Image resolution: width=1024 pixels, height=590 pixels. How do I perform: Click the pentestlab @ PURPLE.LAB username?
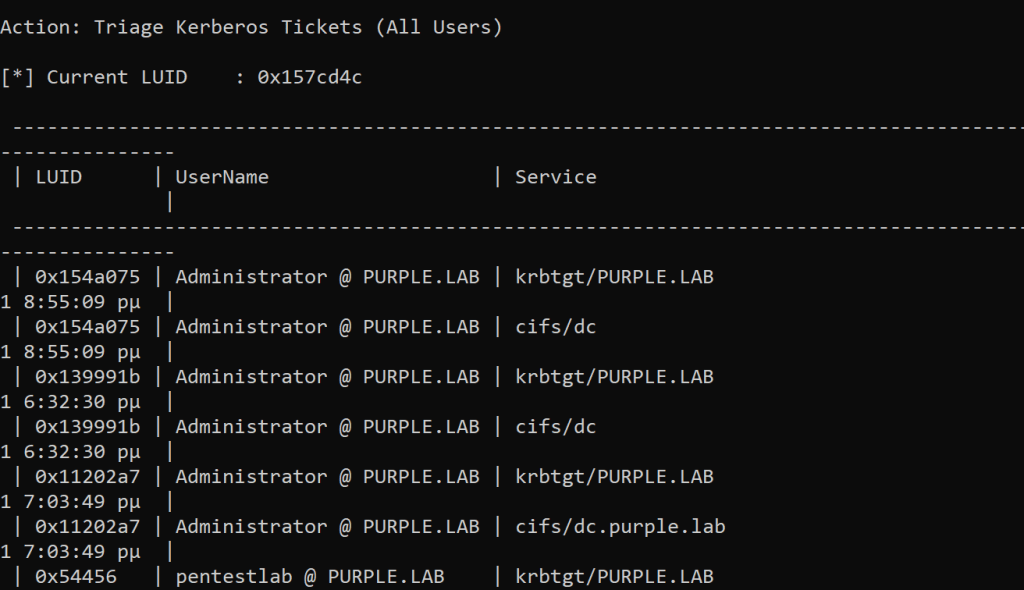309,577
